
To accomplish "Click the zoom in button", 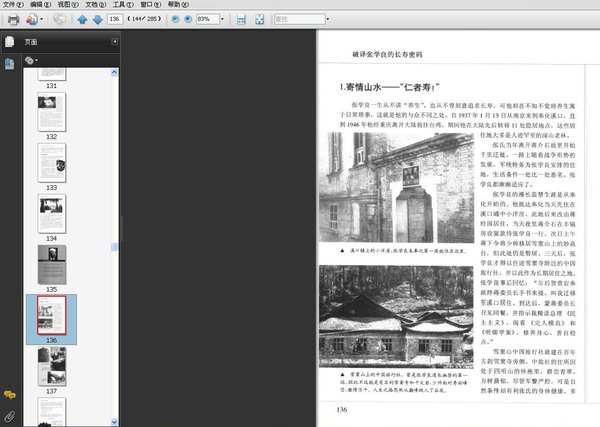I will pyautogui.click(x=188, y=19).
